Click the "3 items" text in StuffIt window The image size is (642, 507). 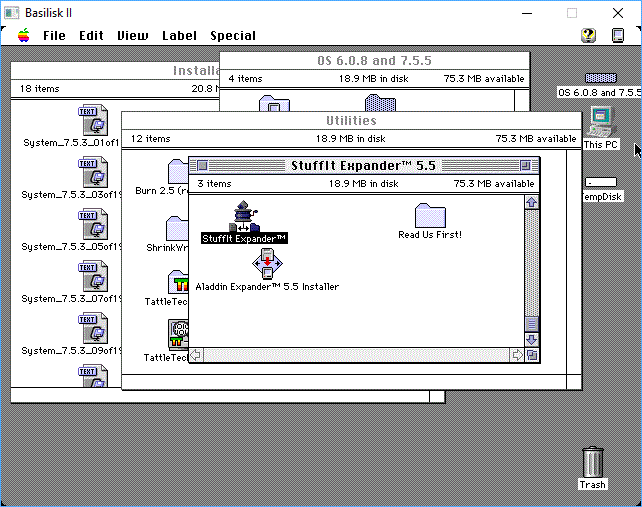214,183
